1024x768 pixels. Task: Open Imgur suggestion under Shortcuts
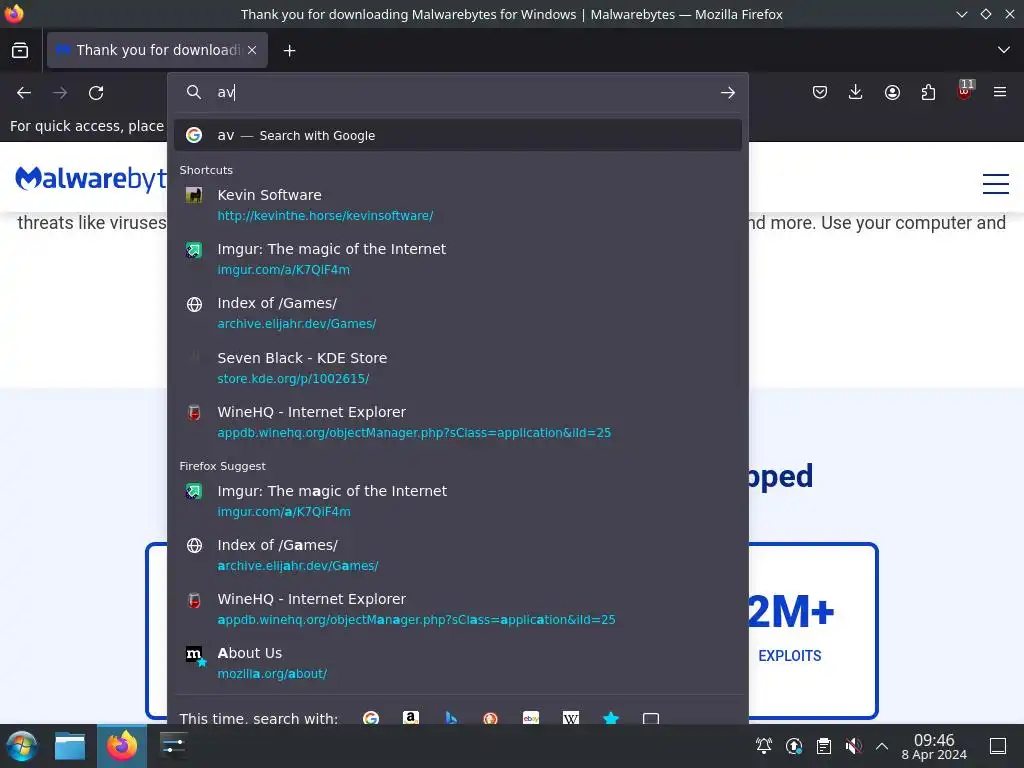coord(458,259)
